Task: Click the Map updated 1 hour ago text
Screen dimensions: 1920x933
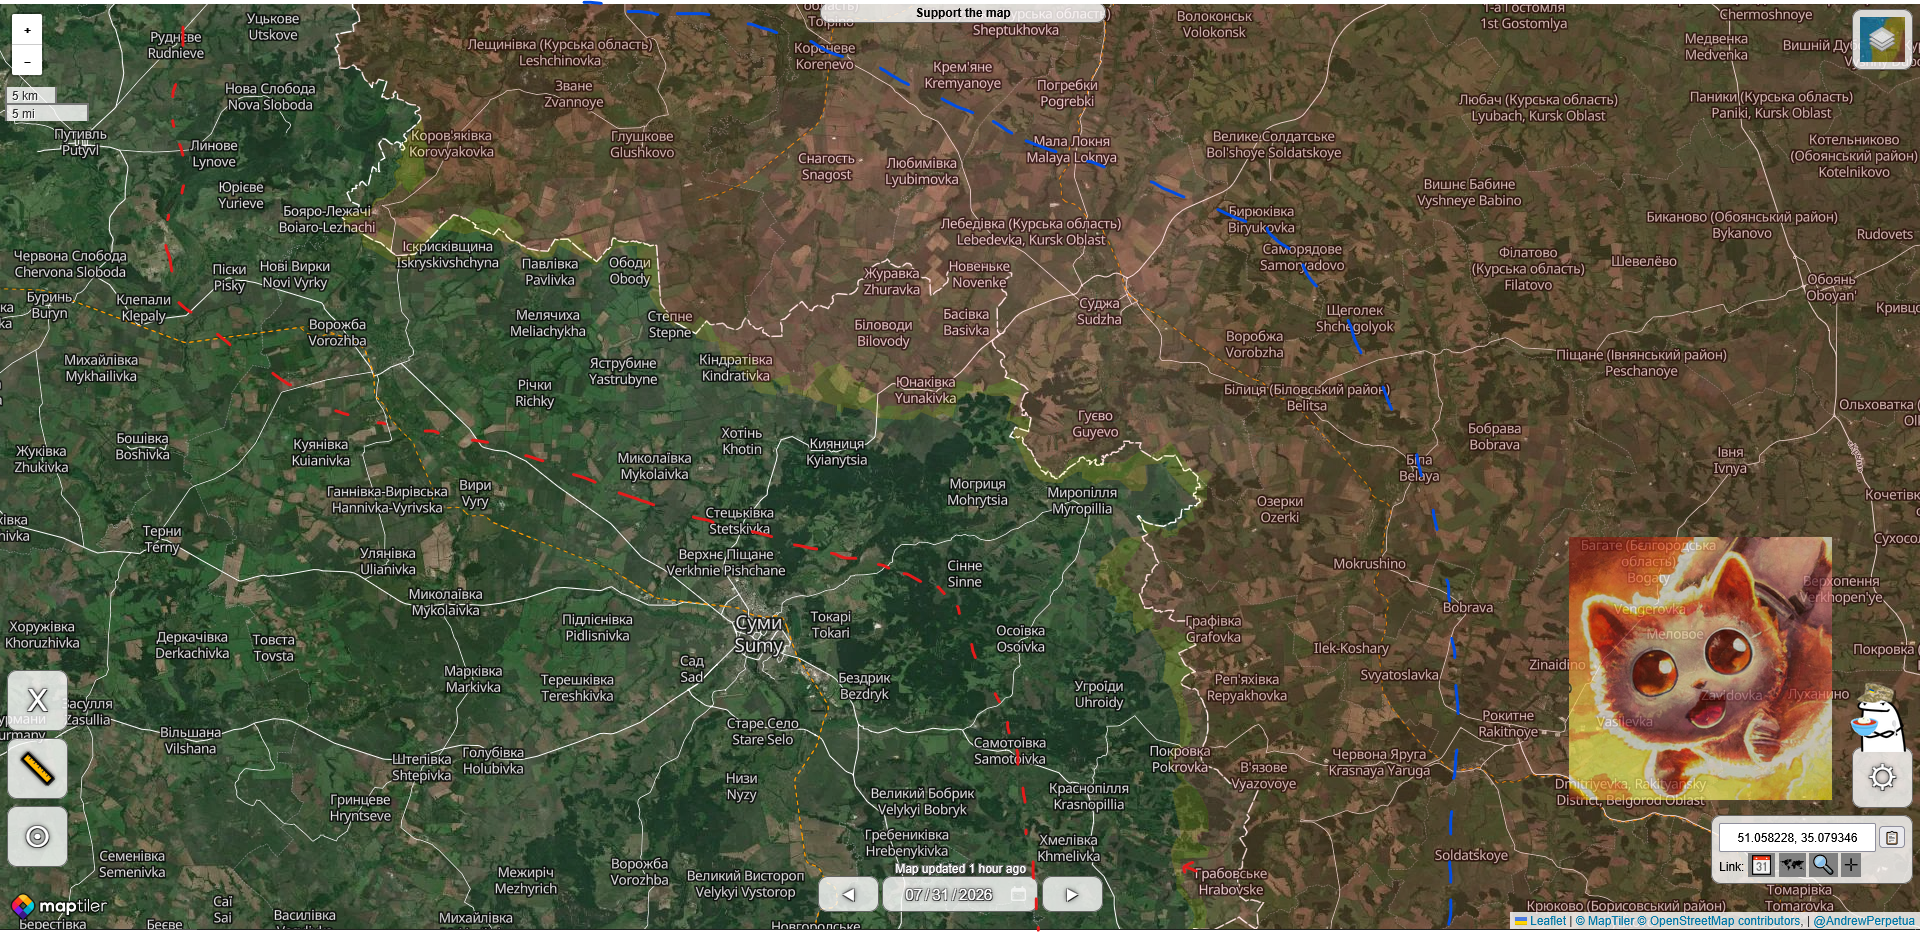Action: click(x=960, y=869)
